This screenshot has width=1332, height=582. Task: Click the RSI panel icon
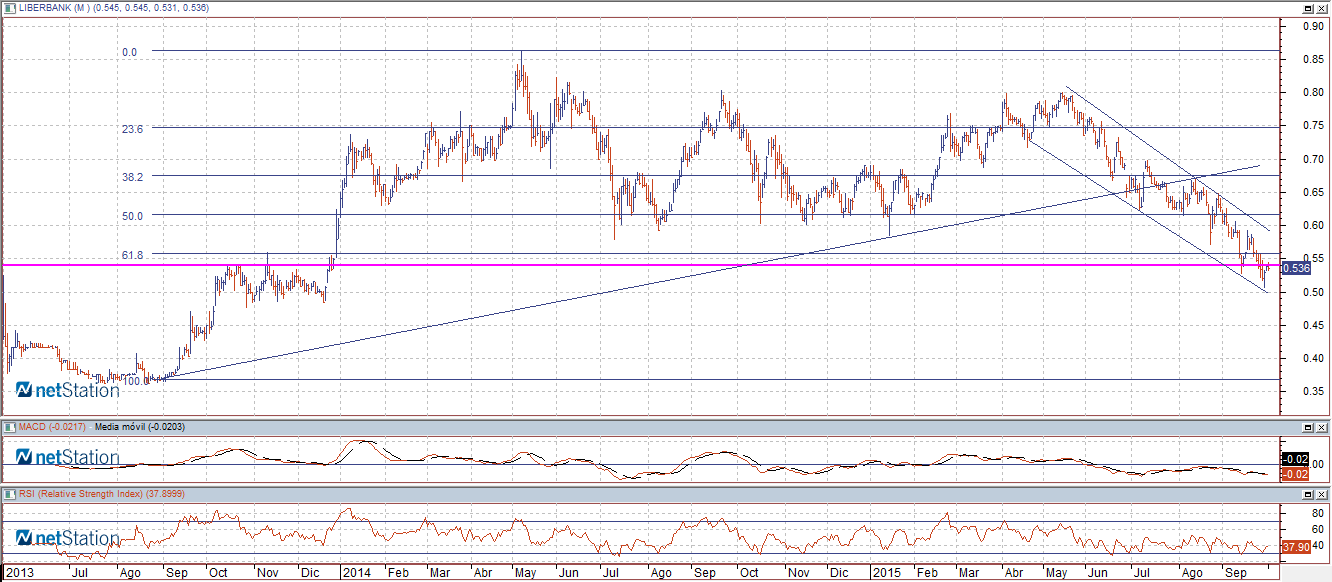tap(8, 494)
